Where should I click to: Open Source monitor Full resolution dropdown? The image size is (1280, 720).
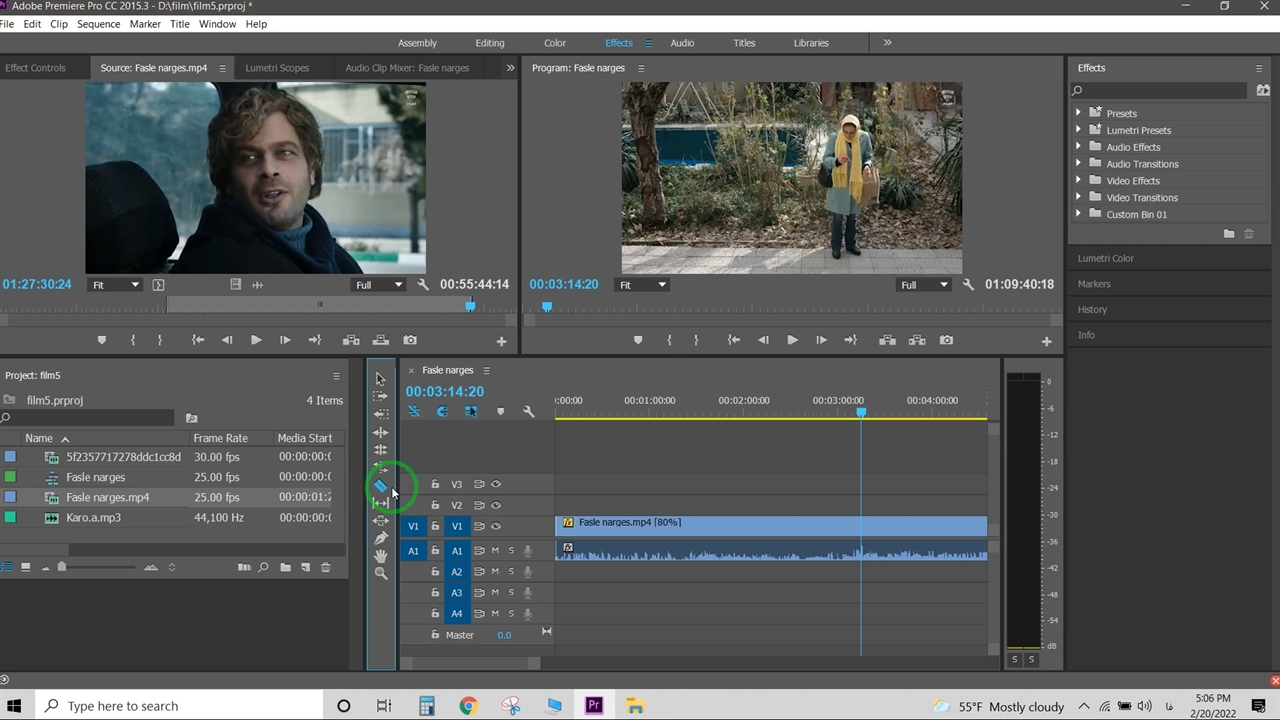point(379,285)
